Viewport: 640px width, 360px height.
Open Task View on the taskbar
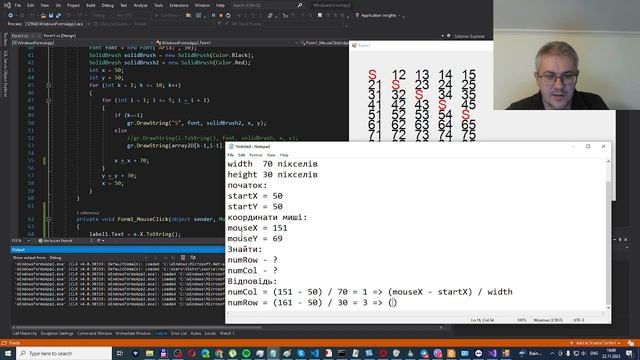point(120,353)
